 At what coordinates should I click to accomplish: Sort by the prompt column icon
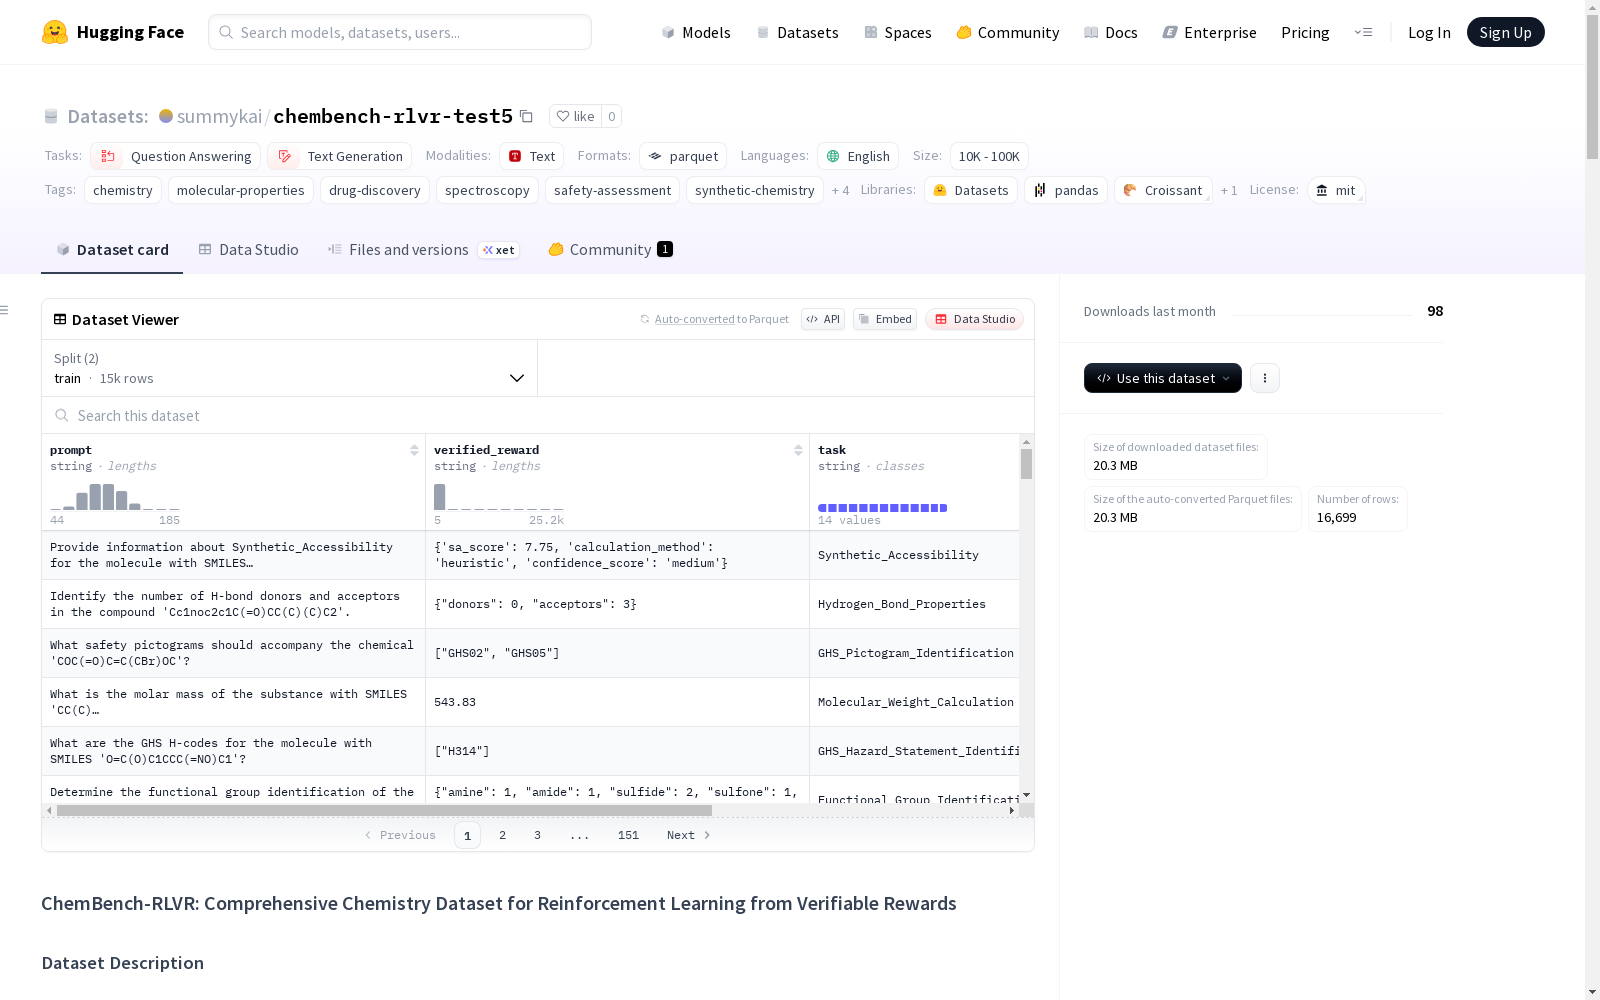(x=414, y=450)
